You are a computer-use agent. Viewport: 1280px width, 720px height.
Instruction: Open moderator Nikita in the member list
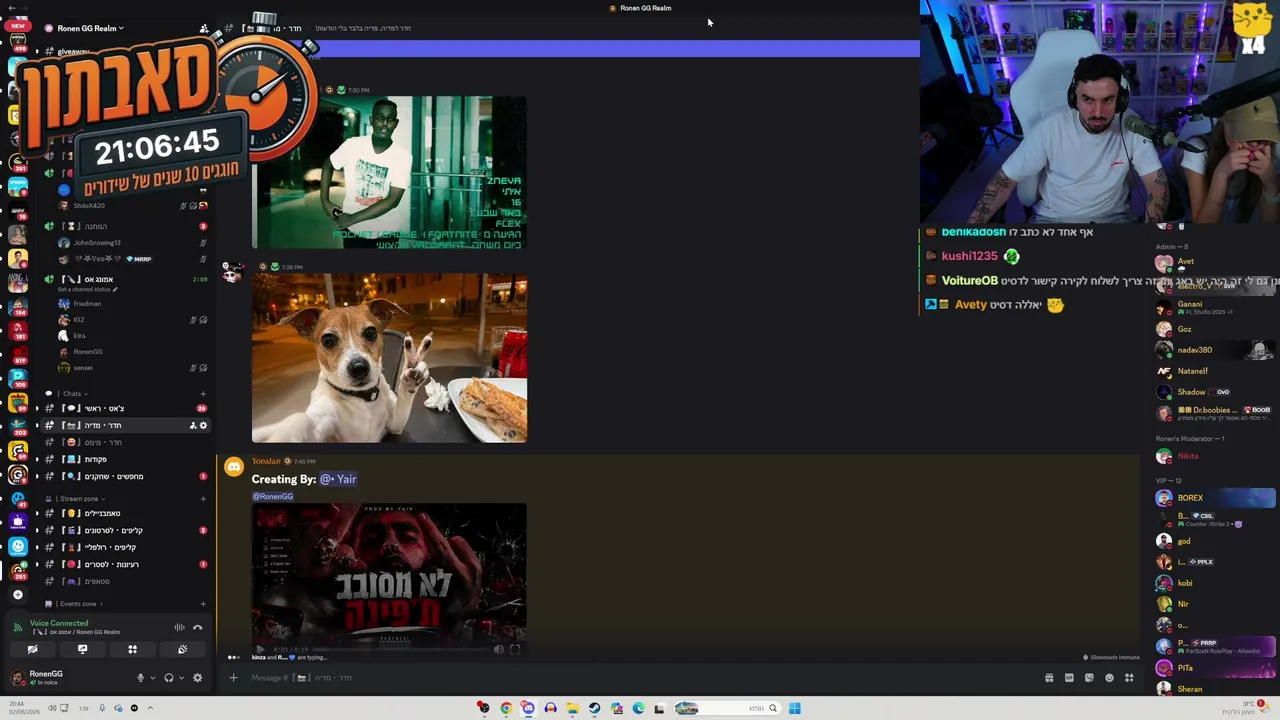pyautogui.click(x=1216, y=456)
